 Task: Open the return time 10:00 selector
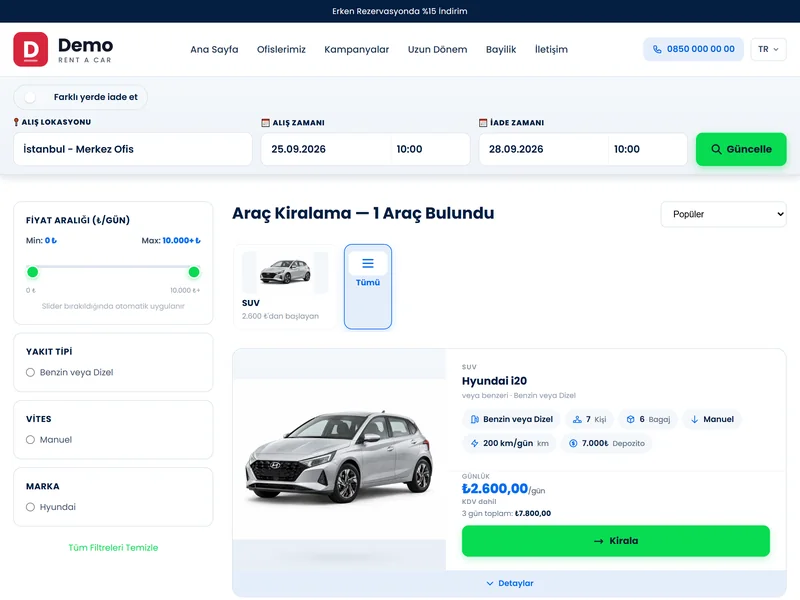coord(647,149)
